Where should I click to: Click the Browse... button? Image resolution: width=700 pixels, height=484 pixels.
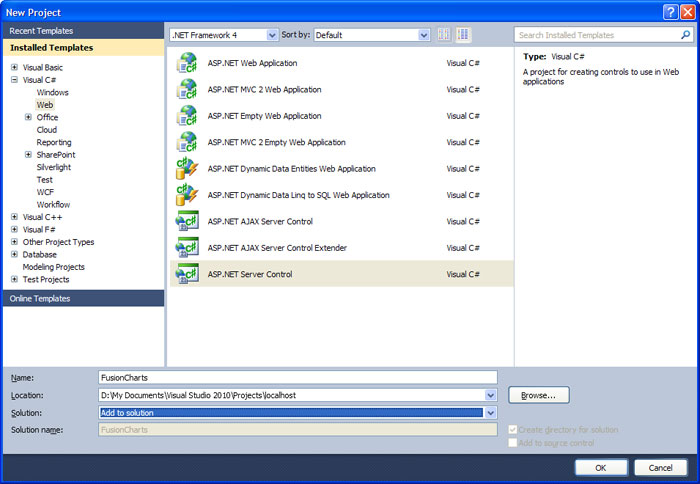pos(539,395)
